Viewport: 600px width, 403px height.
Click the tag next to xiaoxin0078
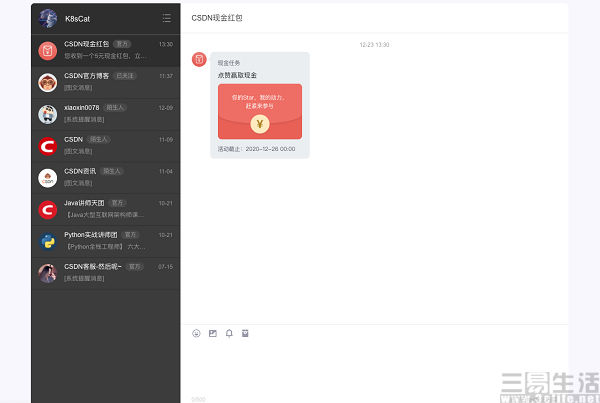click(x=115, y=108)
